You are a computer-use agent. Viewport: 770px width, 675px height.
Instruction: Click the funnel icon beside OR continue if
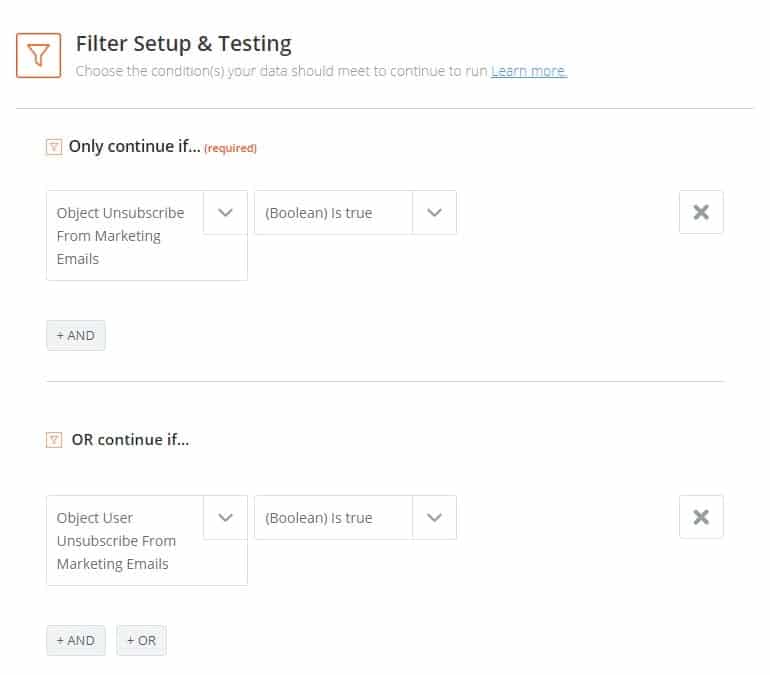(54, 440)
